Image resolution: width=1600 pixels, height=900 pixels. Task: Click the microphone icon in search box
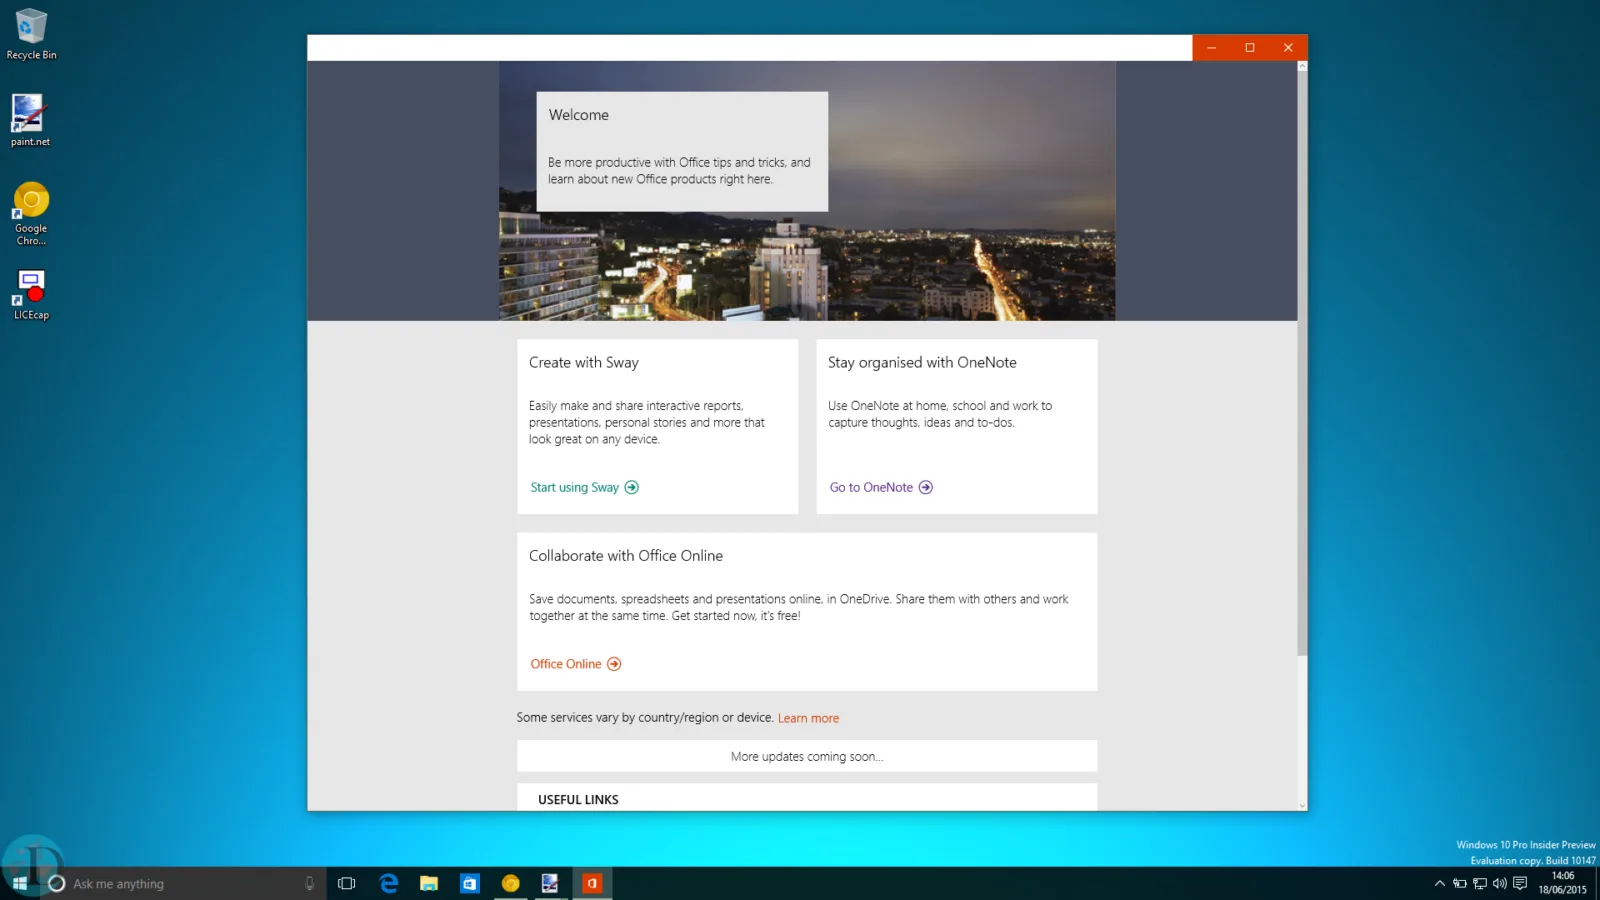pyautogui.click(x=309, y=883)
